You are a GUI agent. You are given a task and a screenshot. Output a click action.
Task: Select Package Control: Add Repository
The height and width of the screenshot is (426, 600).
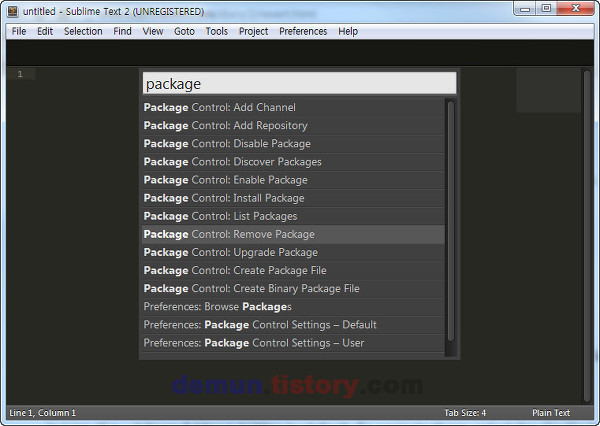tap(293, 126)
